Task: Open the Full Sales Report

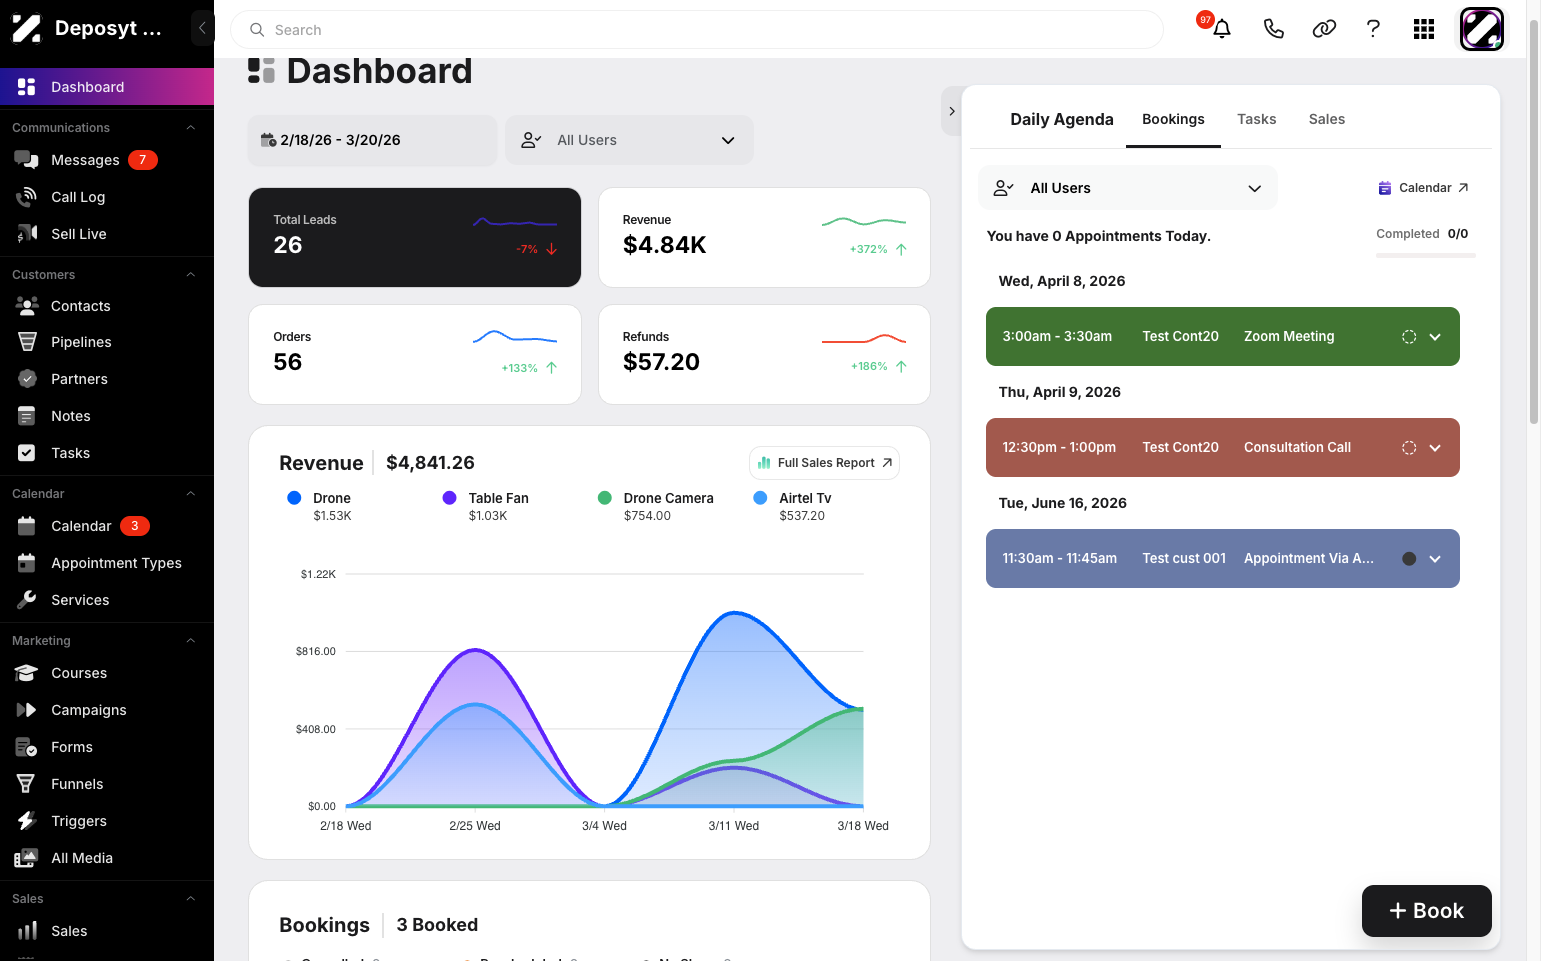Action: click(x=824, y=463)
